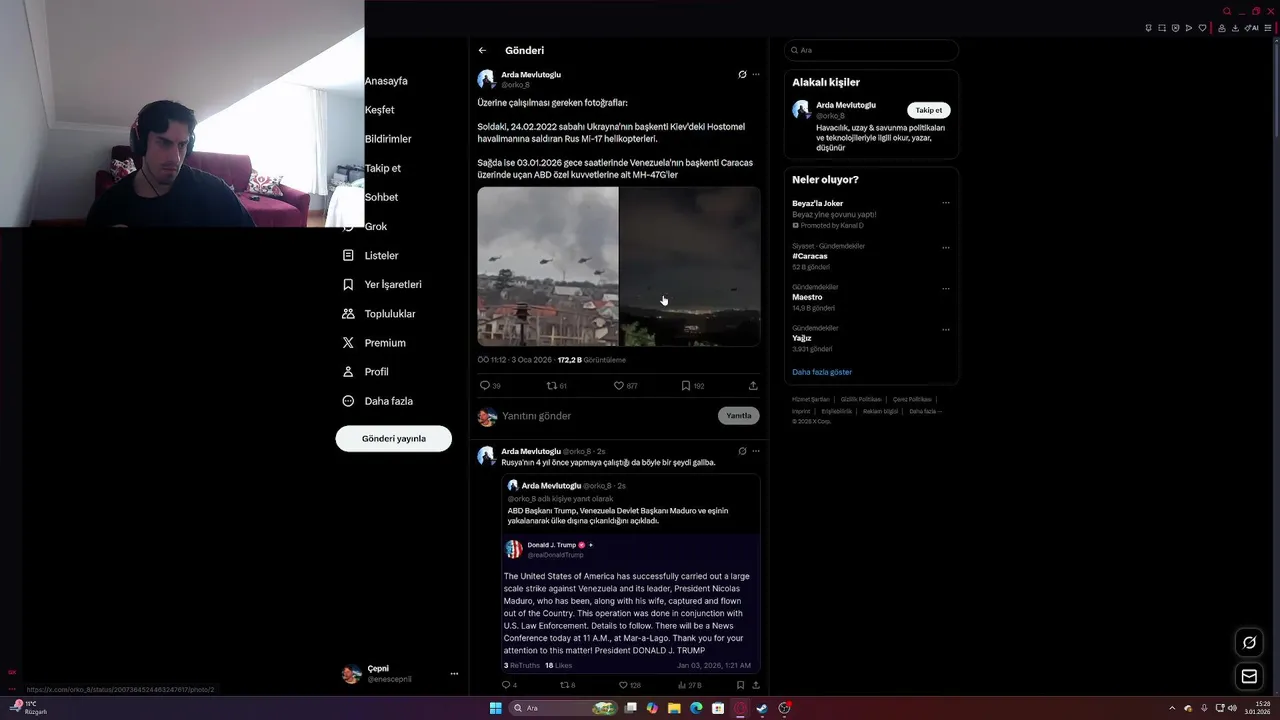Open left photo of Mi-17 helicopters
The width and height of the screenshot is (1280, 720).
pyautogui.click(x=548, y=266)
